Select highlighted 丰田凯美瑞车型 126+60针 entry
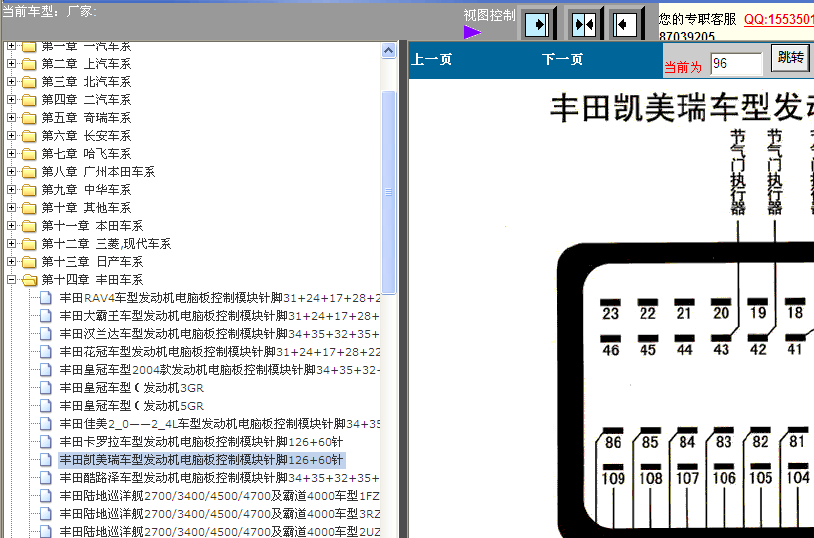This screenshot has height=538, width=814. [201, 460]
